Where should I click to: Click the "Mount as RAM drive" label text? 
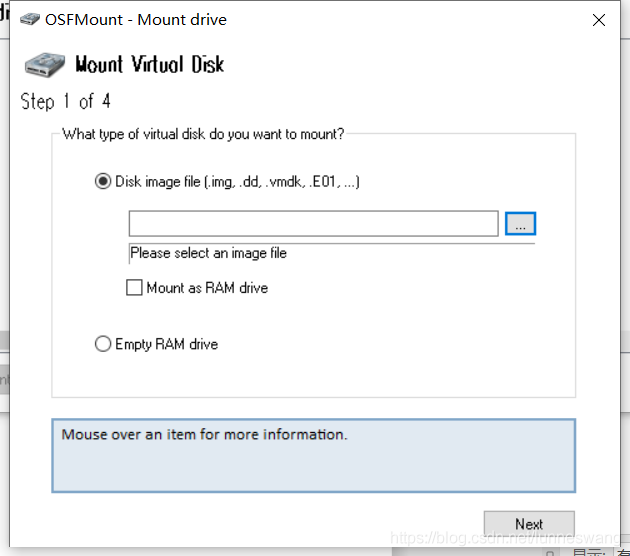(207, 288)
